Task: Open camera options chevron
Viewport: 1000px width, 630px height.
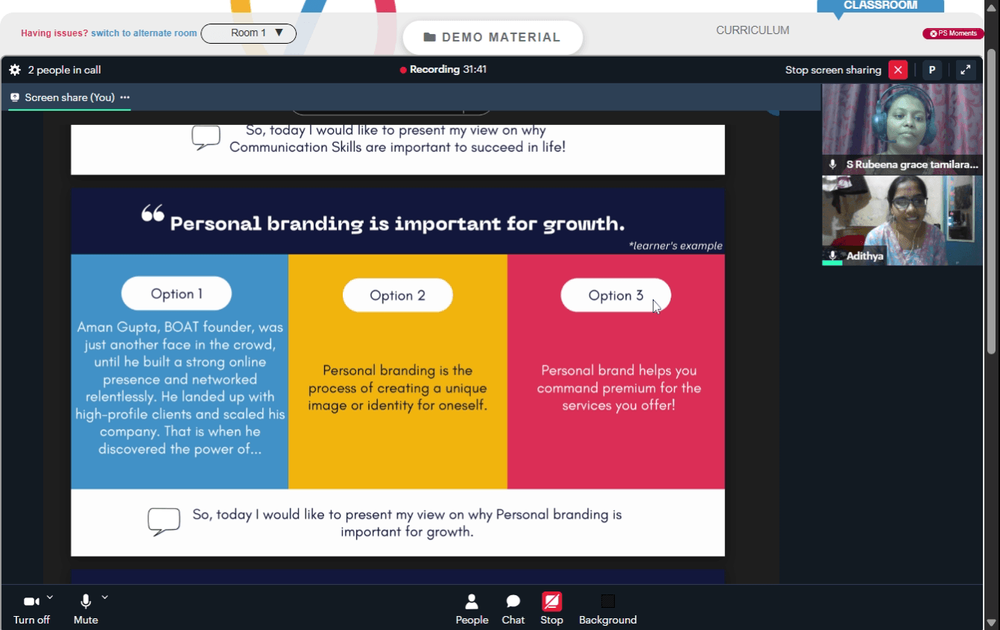Action: 50,597
